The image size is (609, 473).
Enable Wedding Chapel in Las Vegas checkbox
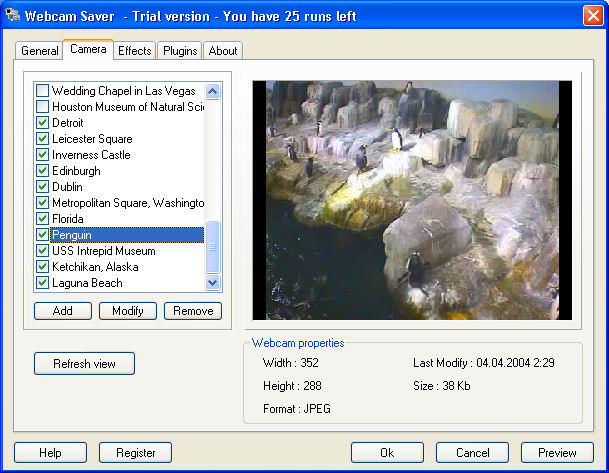point(42,91)
